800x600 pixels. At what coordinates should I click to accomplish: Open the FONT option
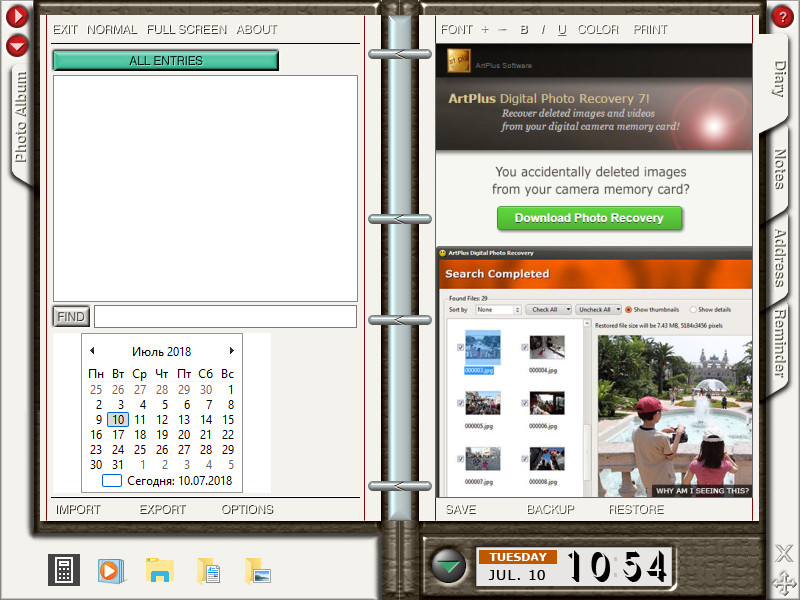coord(457,30)
